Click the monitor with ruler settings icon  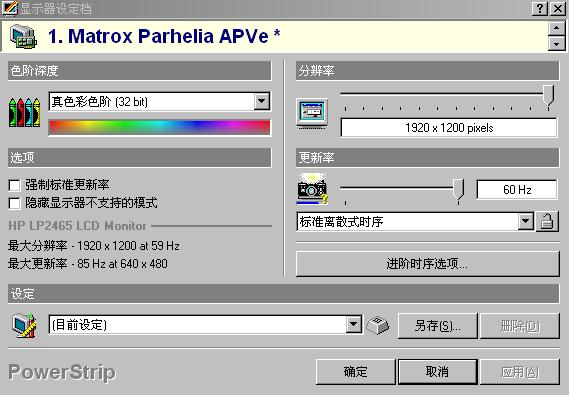point(24,325)
